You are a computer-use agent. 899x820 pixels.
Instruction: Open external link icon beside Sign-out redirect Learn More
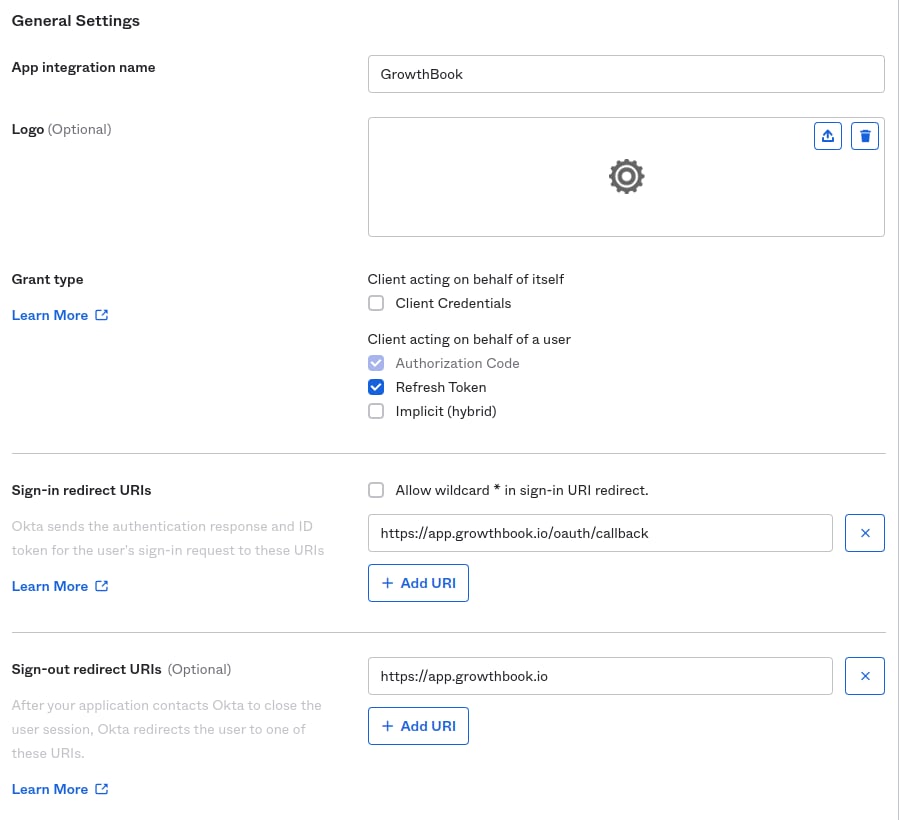point(101,789)
